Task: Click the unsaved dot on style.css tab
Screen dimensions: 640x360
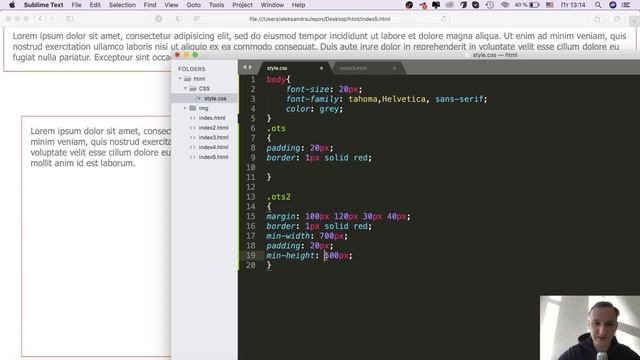Action: (321, 68)
